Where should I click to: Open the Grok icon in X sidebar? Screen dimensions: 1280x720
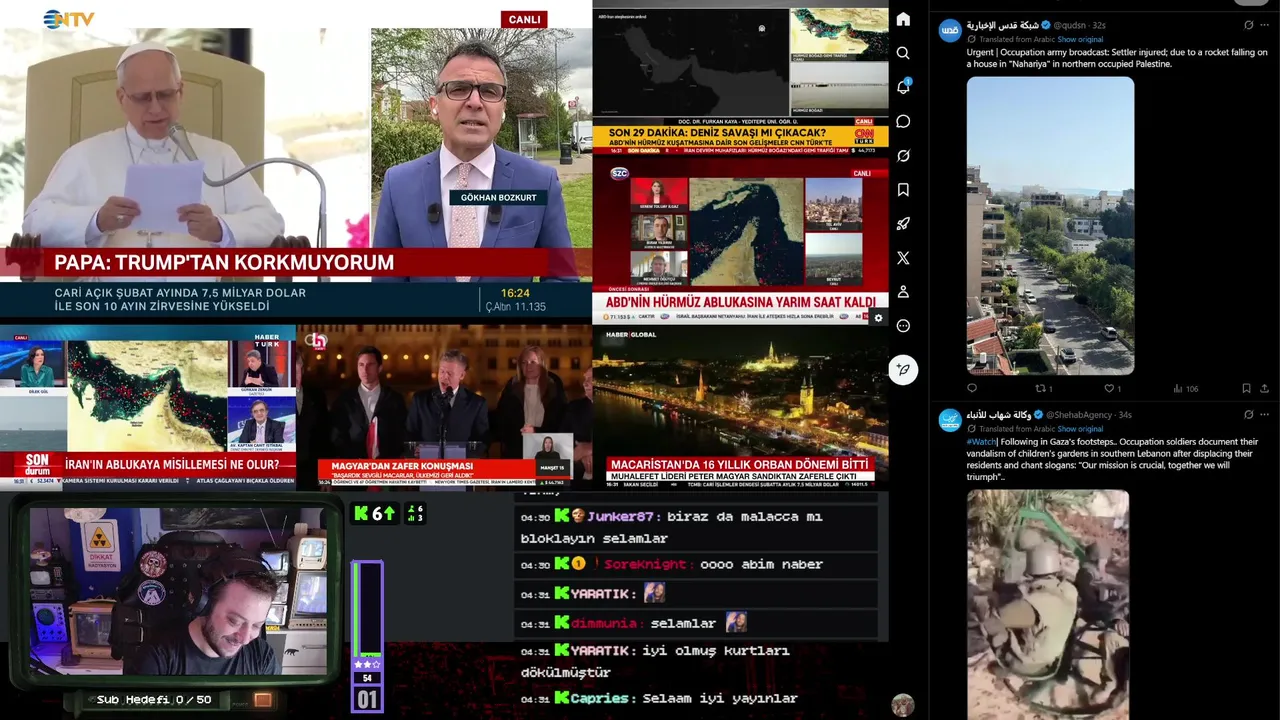pyautogui.click(x=903, y=155)
